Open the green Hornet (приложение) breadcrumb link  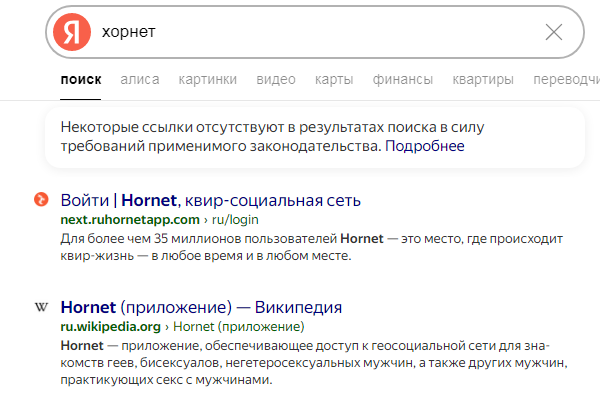coord(239,326)
